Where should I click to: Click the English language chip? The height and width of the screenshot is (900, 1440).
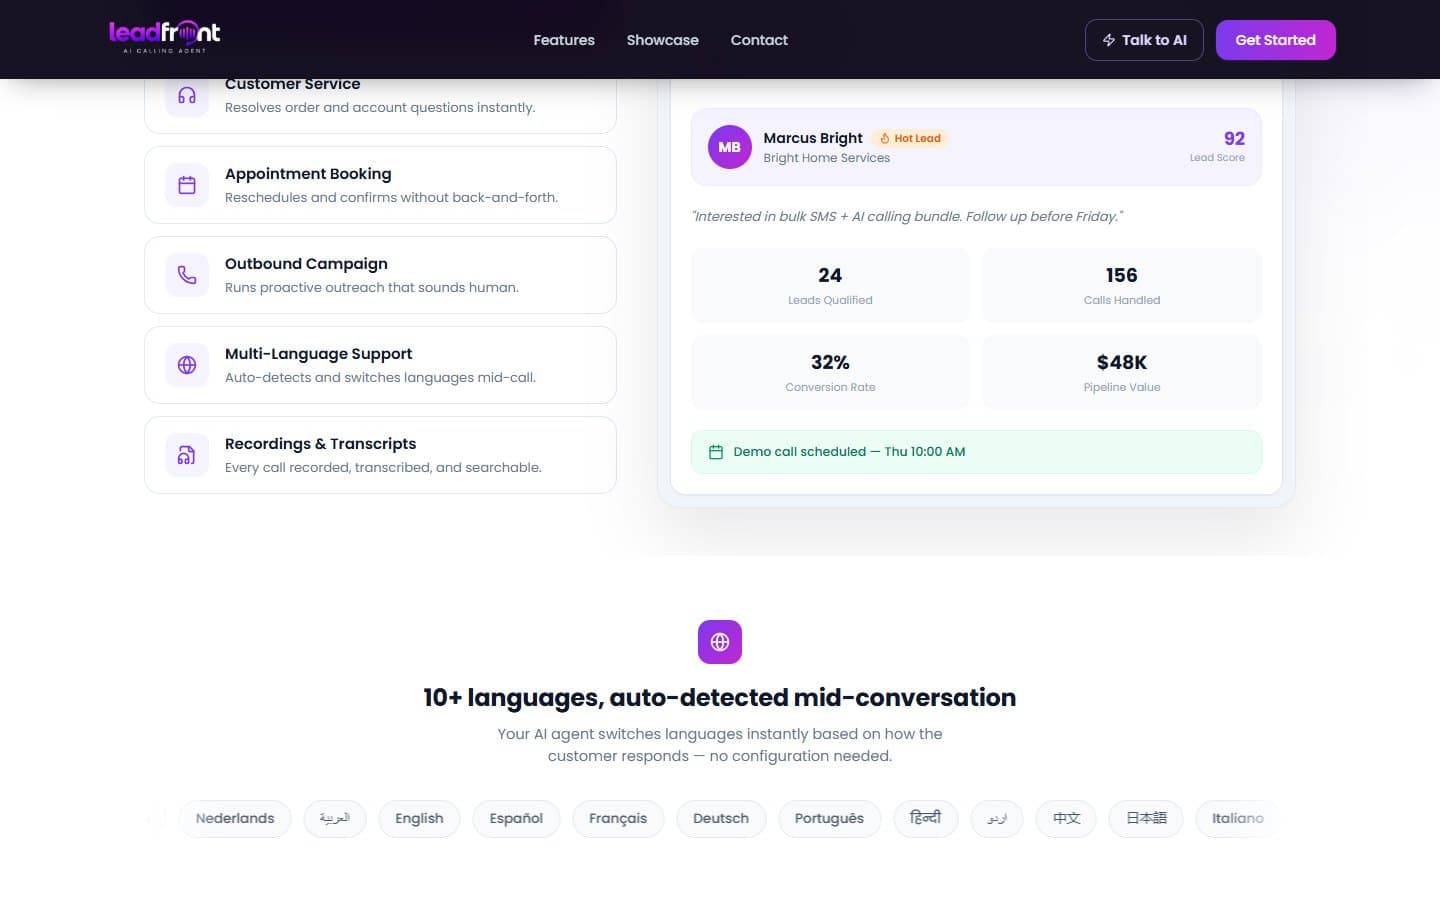[419, 818]
